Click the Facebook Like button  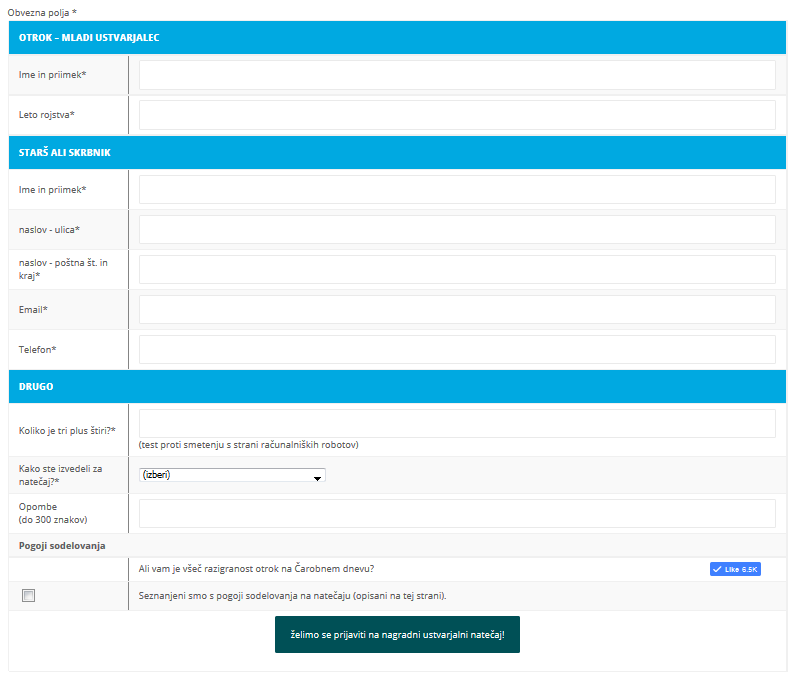(735, 569)
